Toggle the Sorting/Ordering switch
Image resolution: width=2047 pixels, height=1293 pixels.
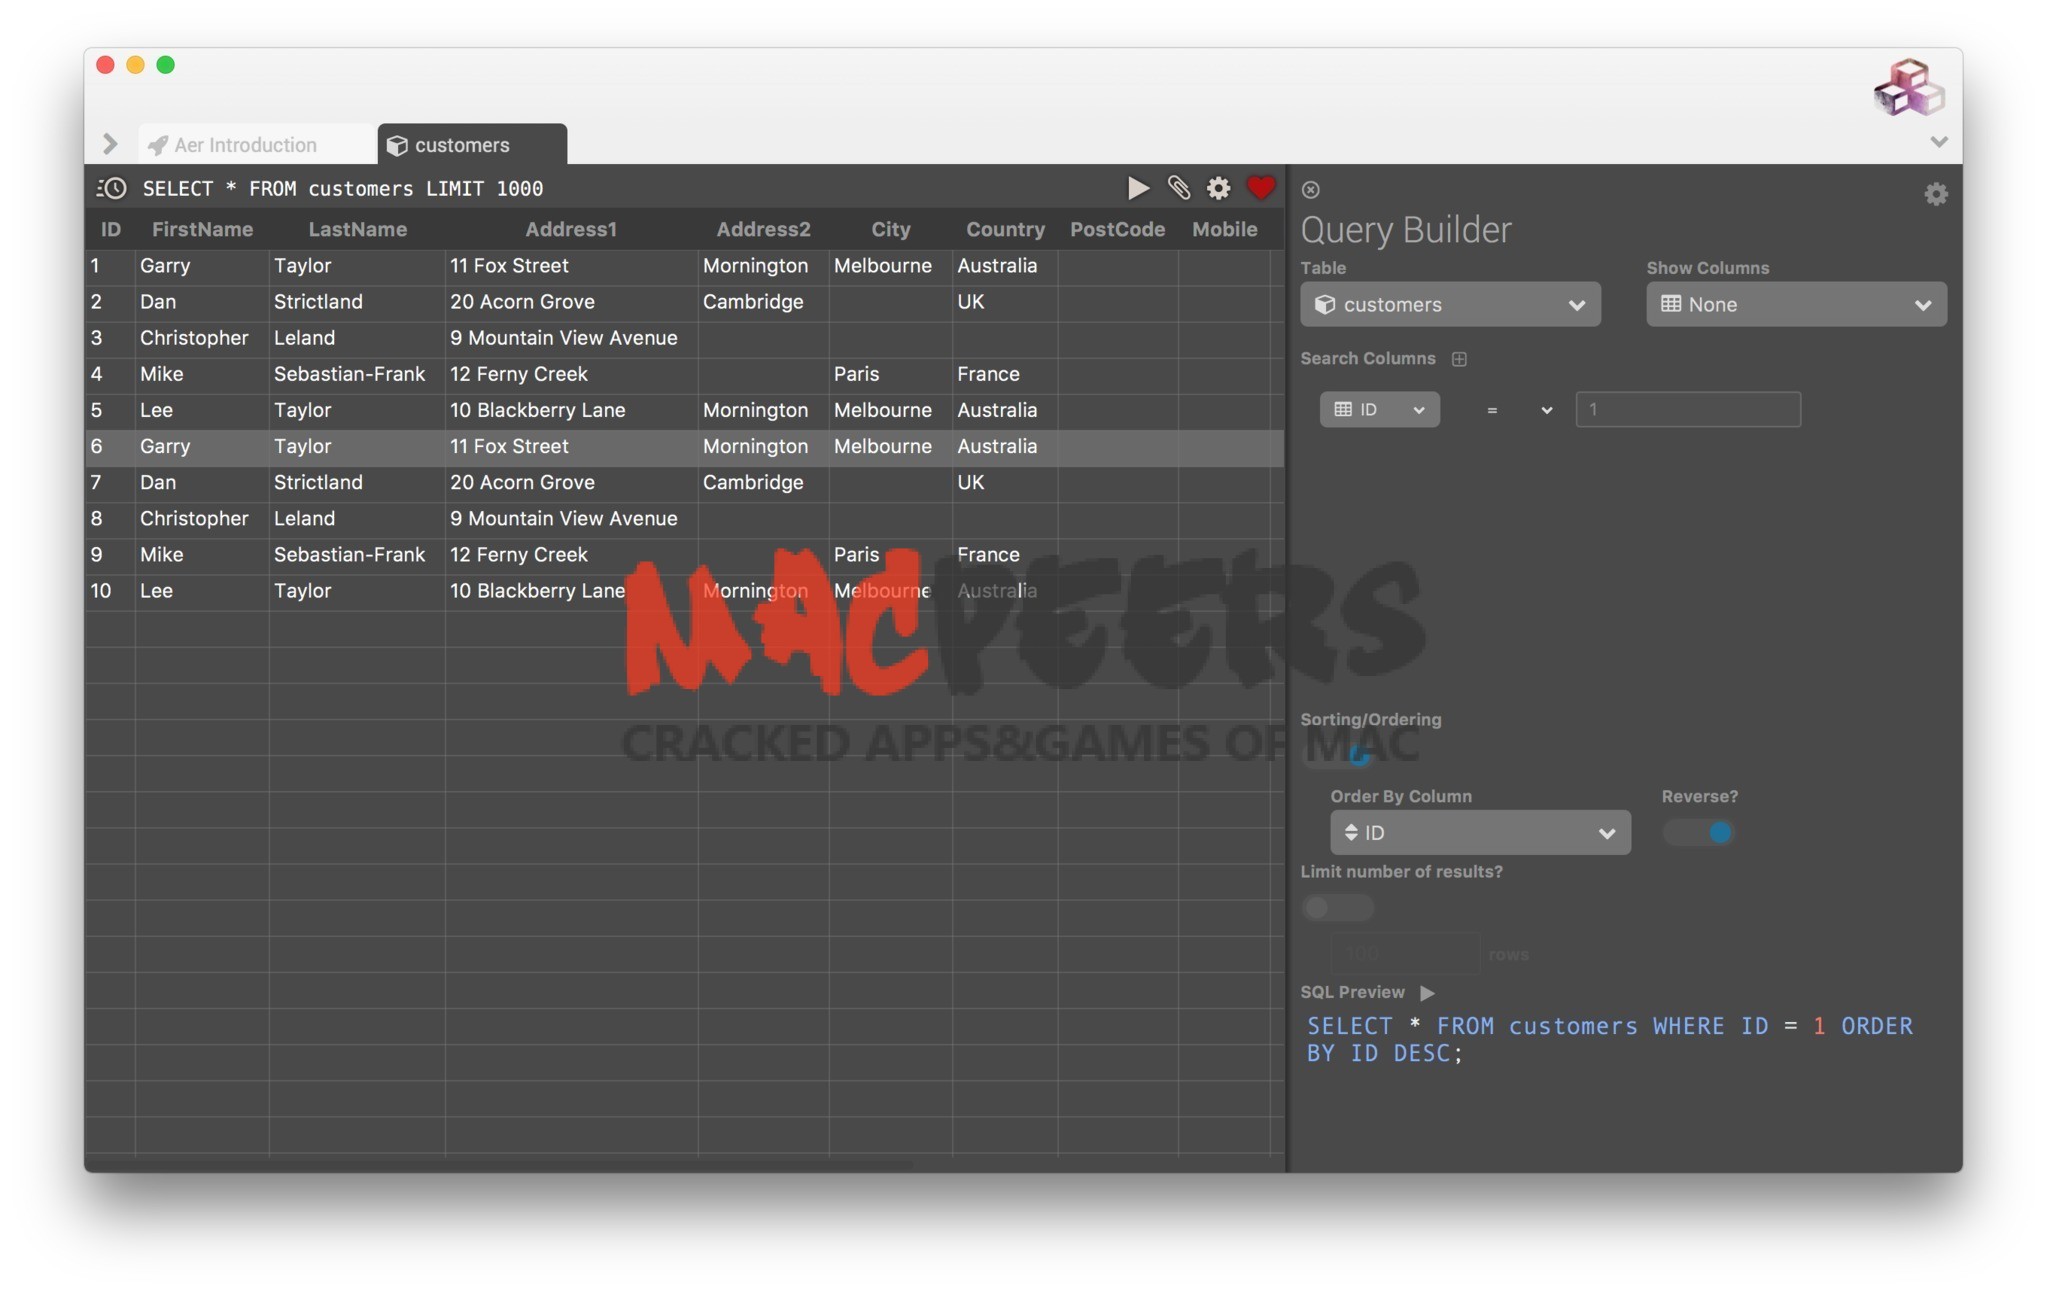click(x=1338, y=755)
